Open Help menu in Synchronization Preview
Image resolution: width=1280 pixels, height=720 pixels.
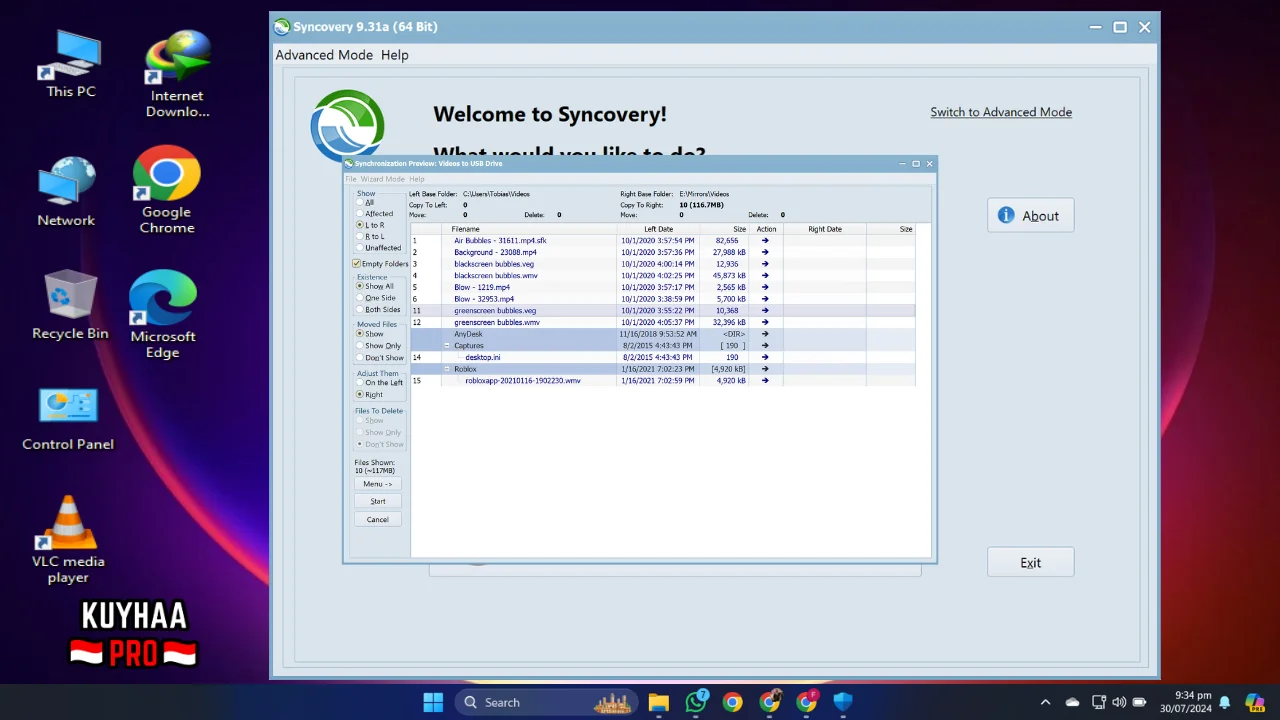417,179
